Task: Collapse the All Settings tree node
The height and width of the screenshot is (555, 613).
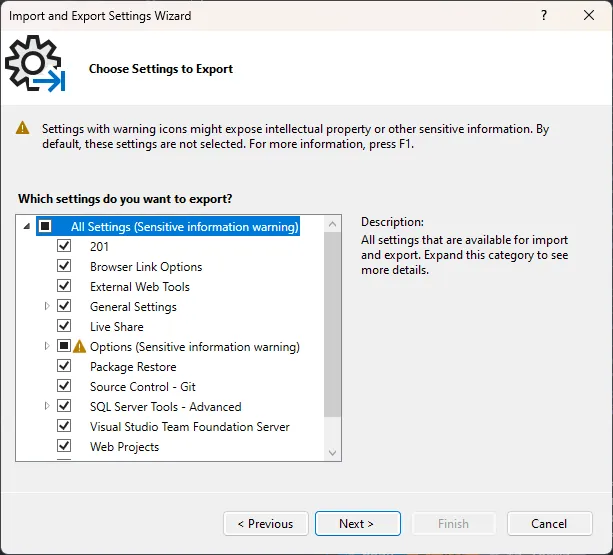Action: click(x=27, y=226)
